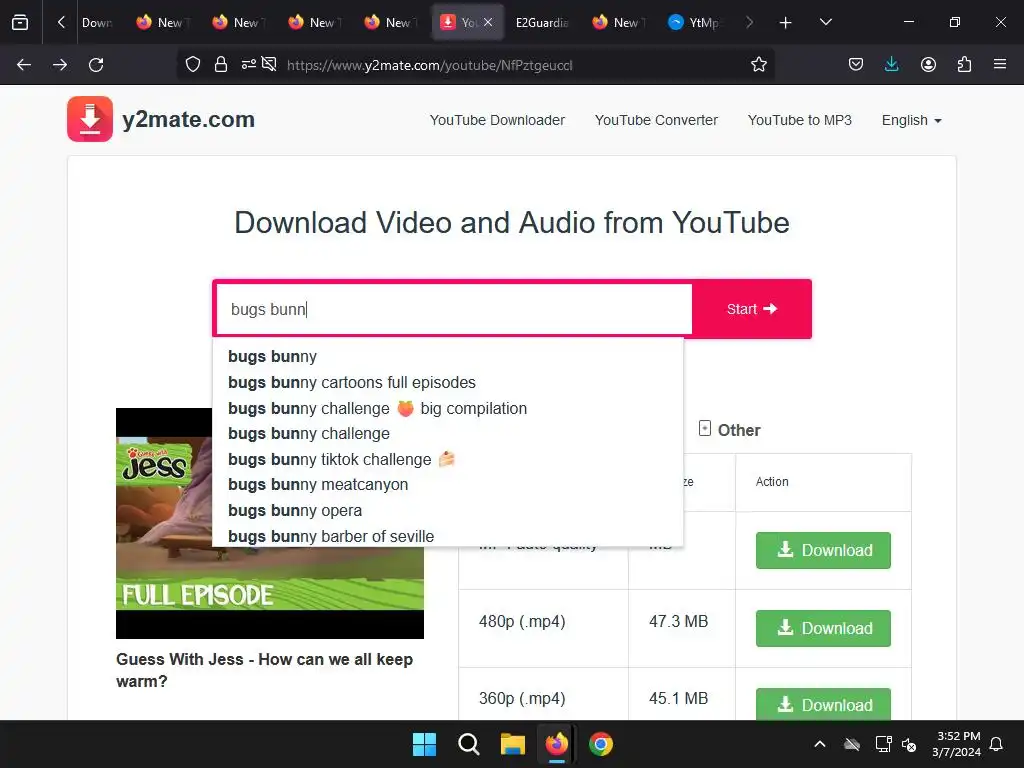The height and width of the screenshot is (768, 1024).
Task: Open the clock showing 3:52 PM
Action: point(957,744)
